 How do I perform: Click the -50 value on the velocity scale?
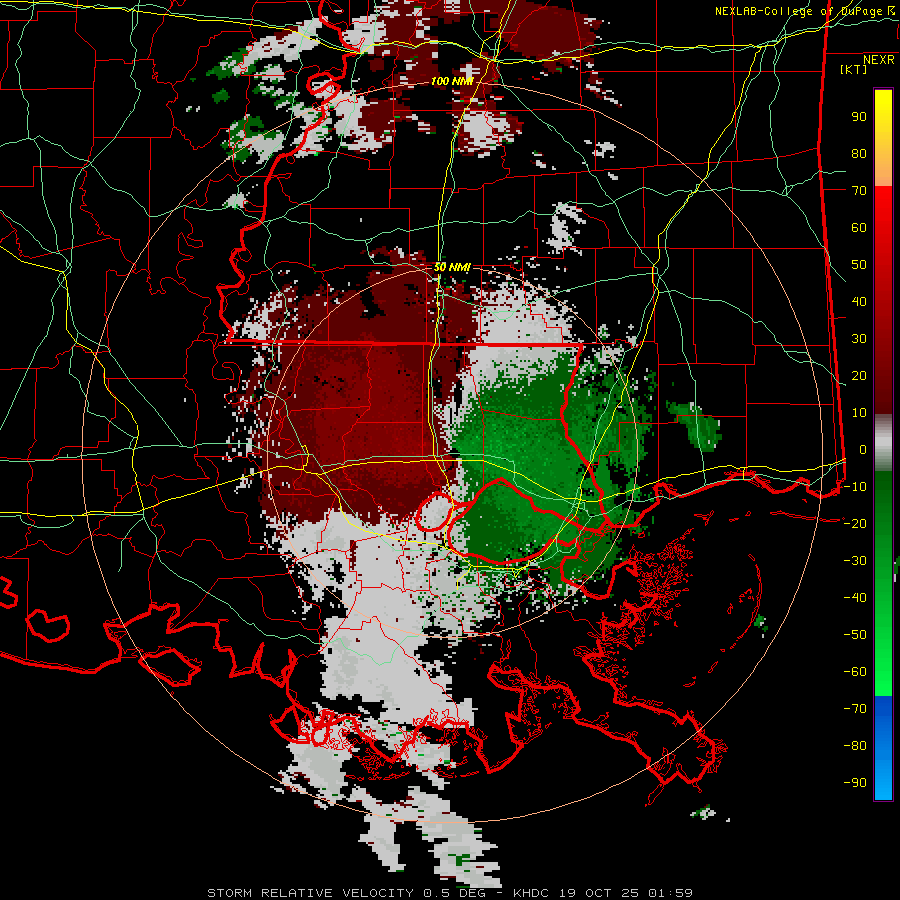pos(855,635)
